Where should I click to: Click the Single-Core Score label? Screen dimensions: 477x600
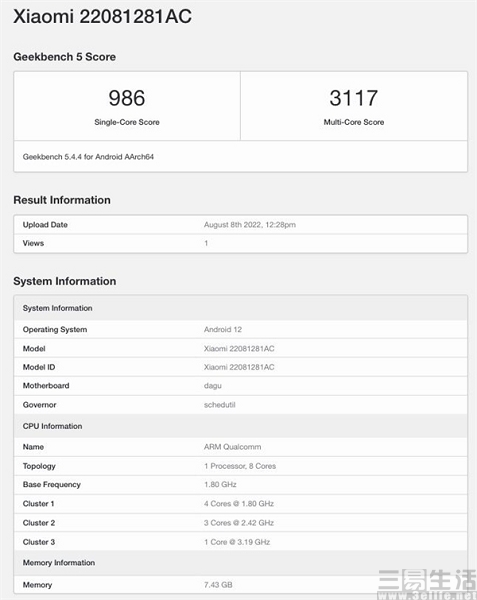(x=127, y=122)
